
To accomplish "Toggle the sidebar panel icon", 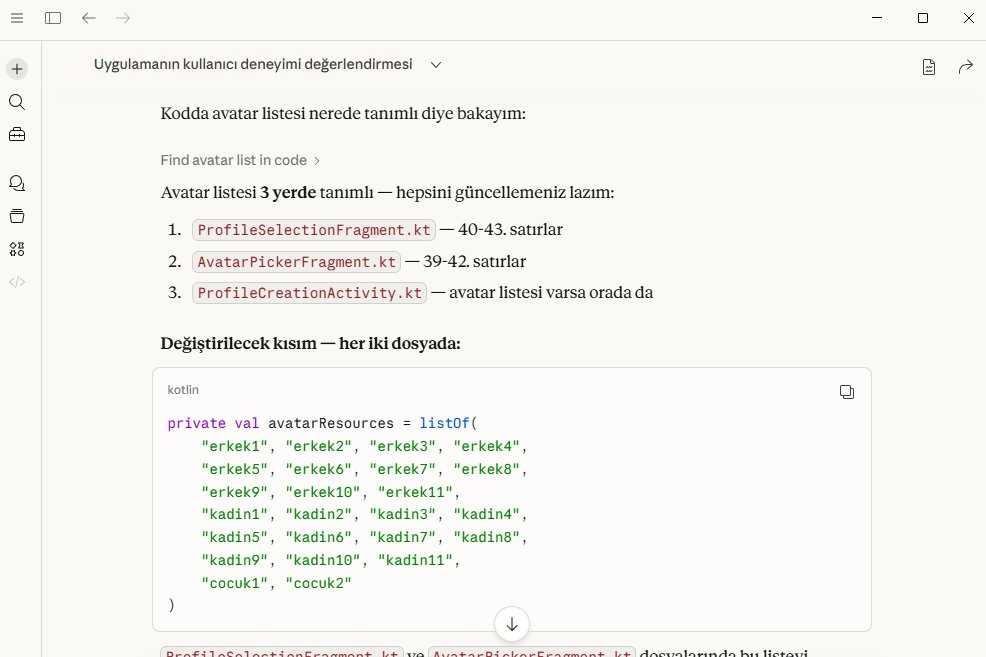I will (53, 18).
